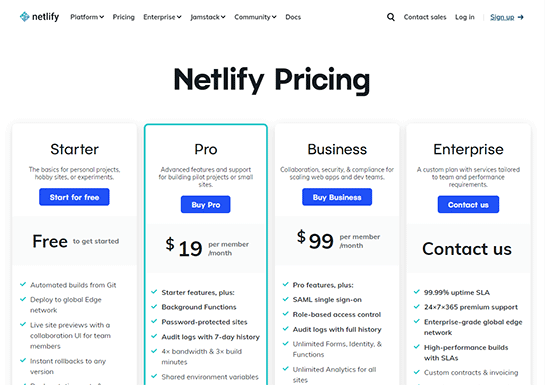545x385 pixels.
Task: Open the Docs nav item
Action: 293,17
